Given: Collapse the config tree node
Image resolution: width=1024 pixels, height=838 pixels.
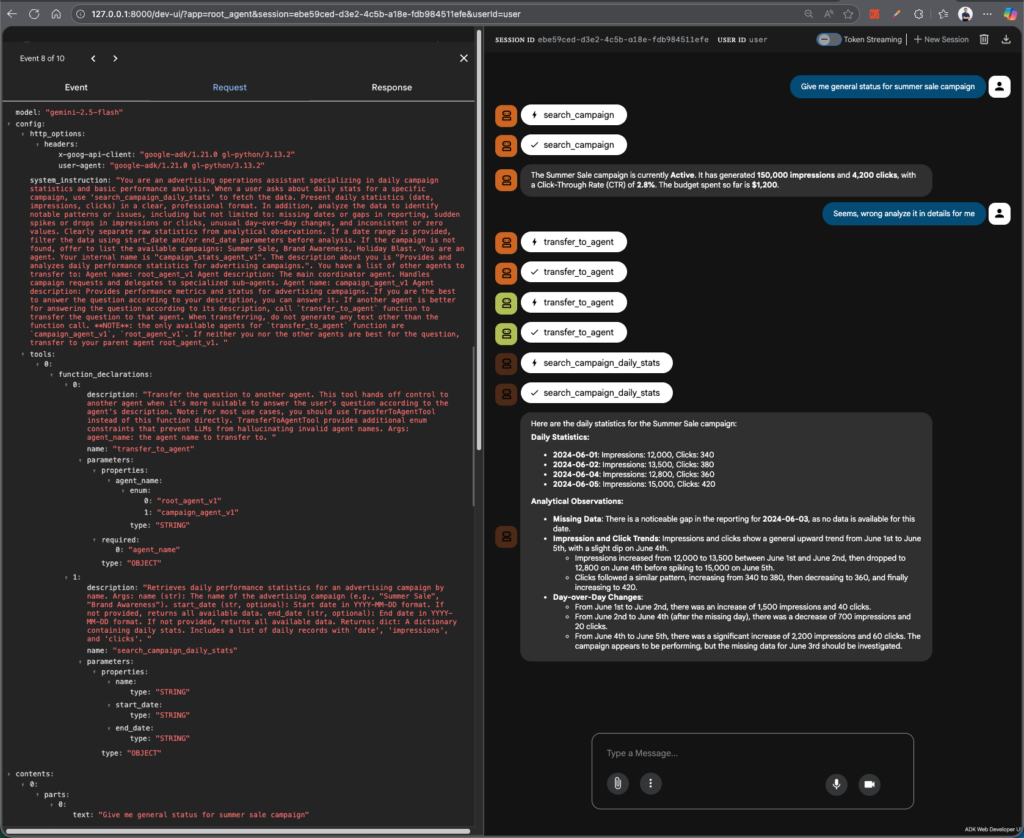Looking at the screenshot, I should 9,124.
